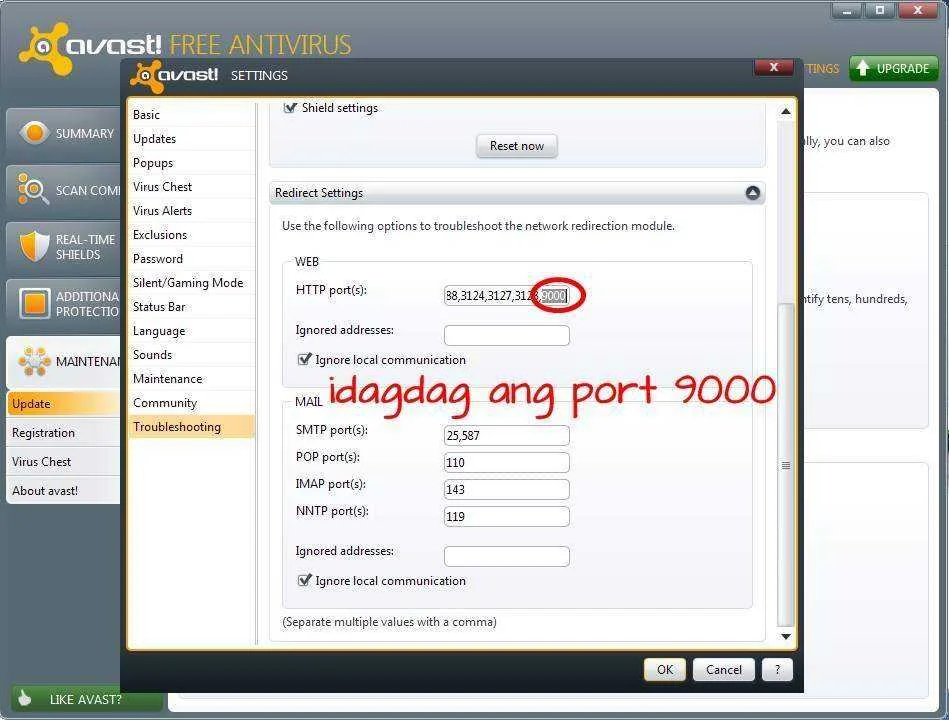This screenshot has width=949, height=720.
Task: Open Summary tab in main window
Action: (64, 133)
